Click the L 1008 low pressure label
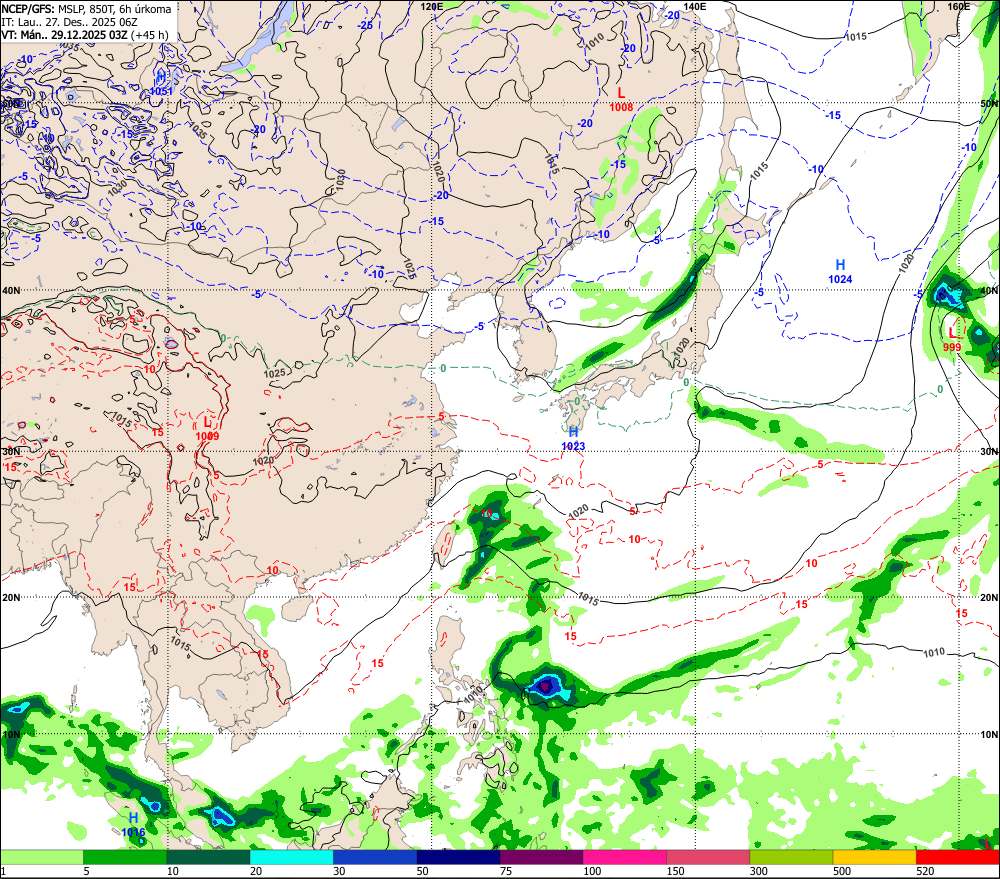1000x879 pixels. click(621, 100)
